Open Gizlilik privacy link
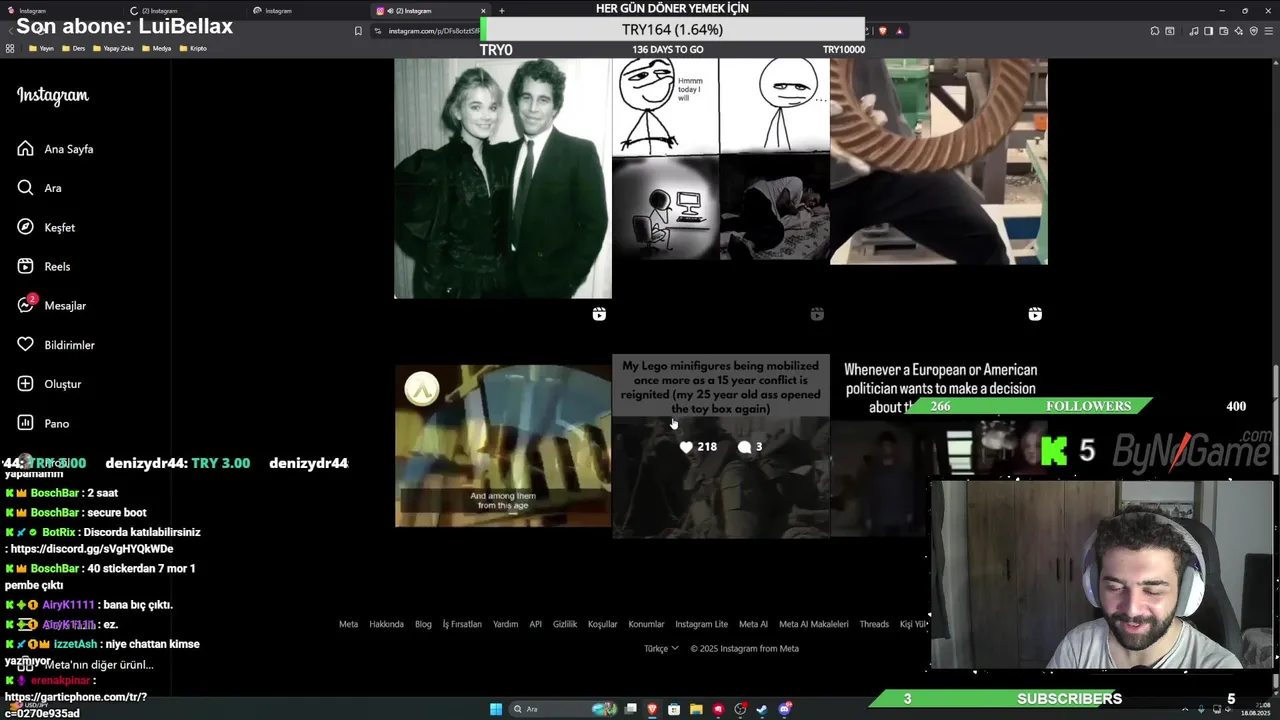1280x720 pixels. tap(565, 624)
